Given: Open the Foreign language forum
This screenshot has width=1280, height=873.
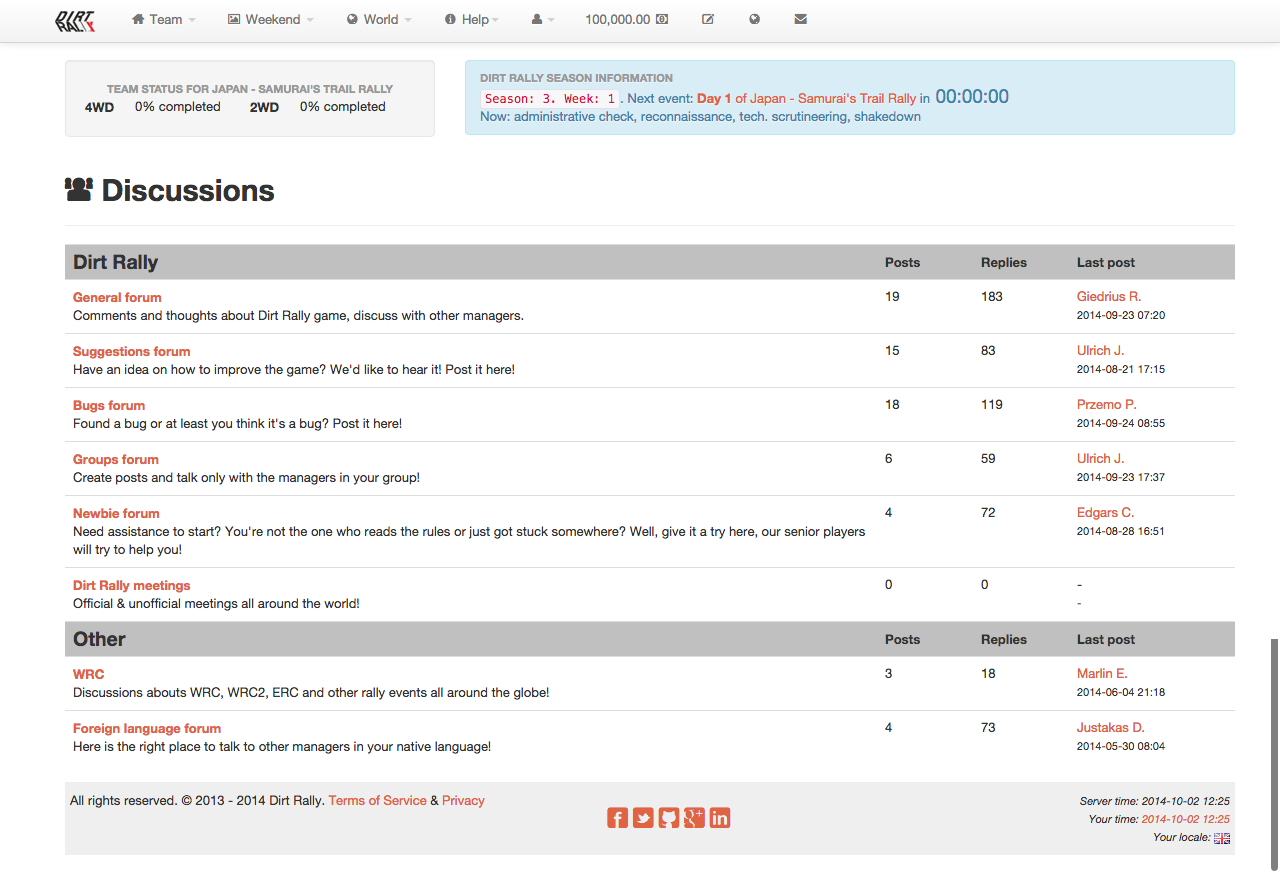Looking at the screenshot, I should (147, 728).
